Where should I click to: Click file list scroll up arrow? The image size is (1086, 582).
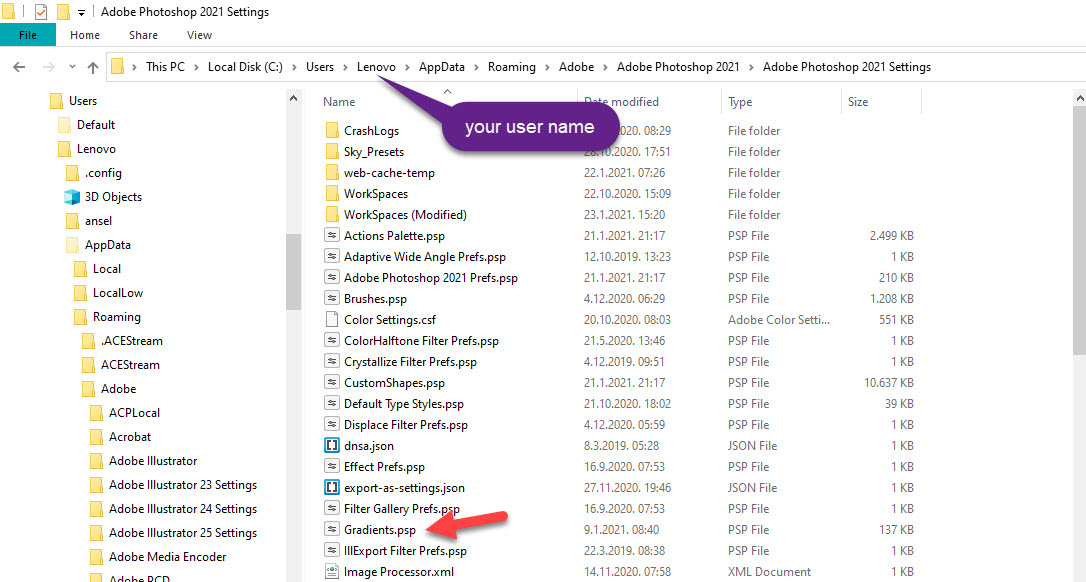[x=1080, y=98]
